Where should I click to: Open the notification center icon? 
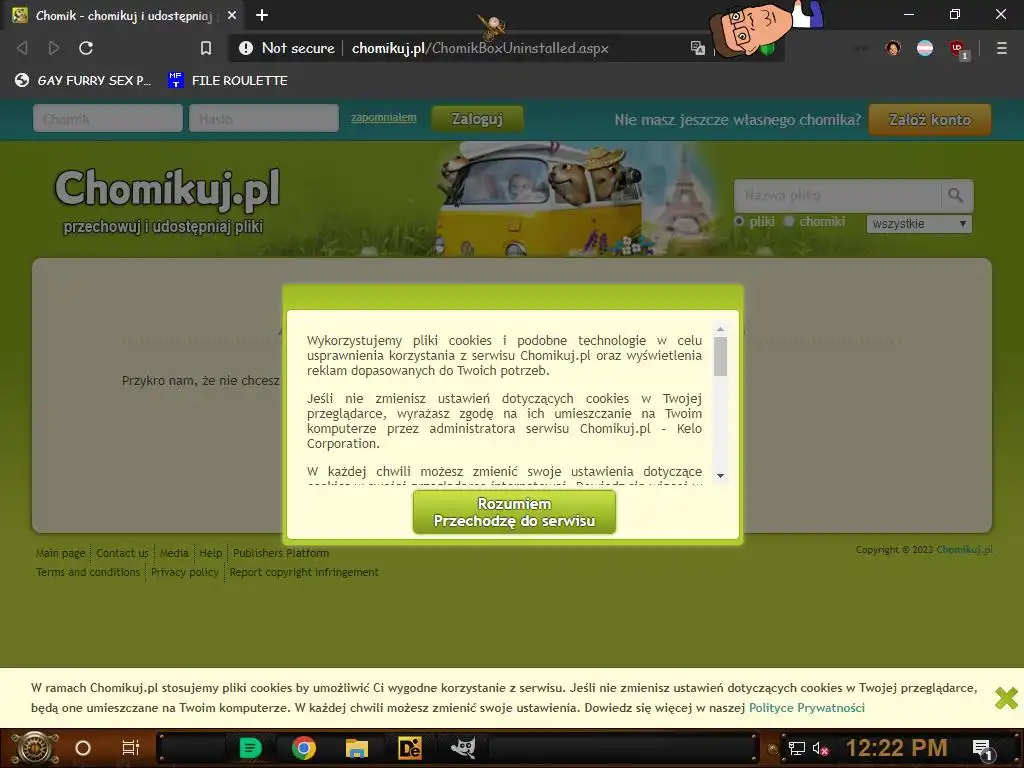pyautogui.click(x=982, y=749)
